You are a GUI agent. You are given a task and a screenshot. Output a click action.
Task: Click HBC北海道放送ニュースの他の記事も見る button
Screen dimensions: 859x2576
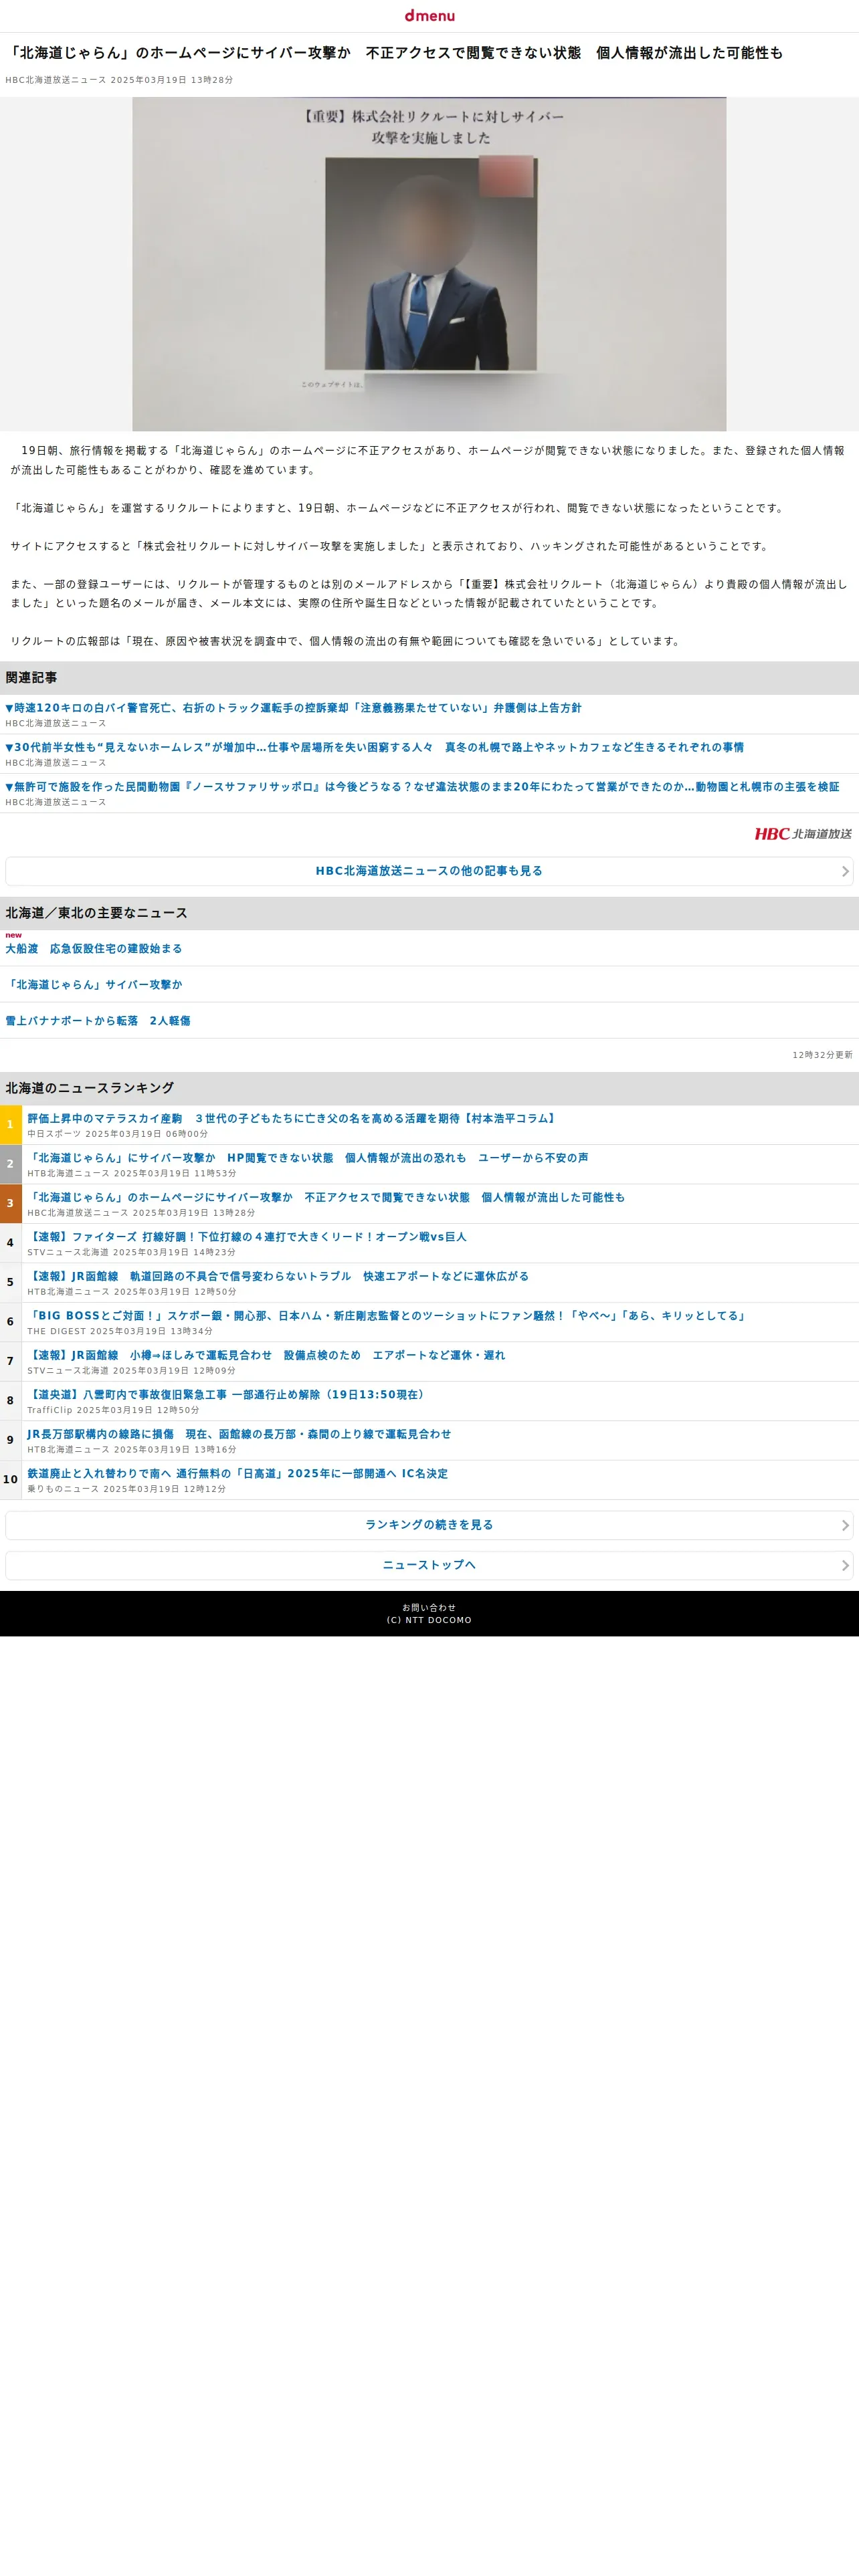point(429,871)
